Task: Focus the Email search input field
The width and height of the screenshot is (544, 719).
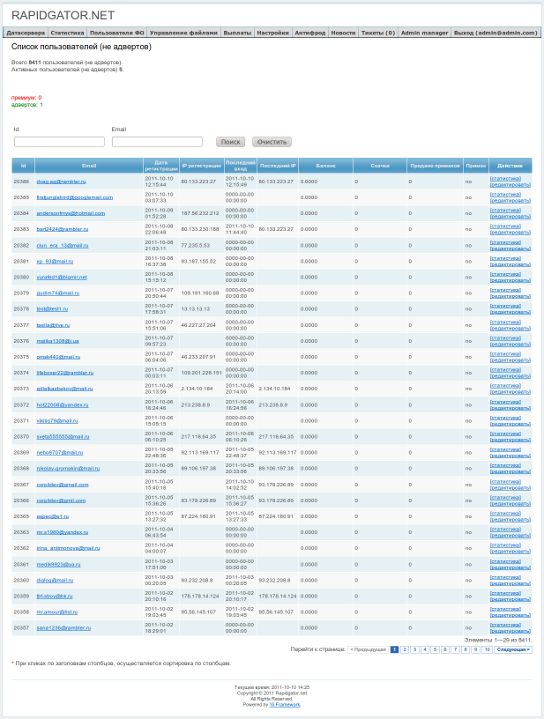Action: [157, 142]
